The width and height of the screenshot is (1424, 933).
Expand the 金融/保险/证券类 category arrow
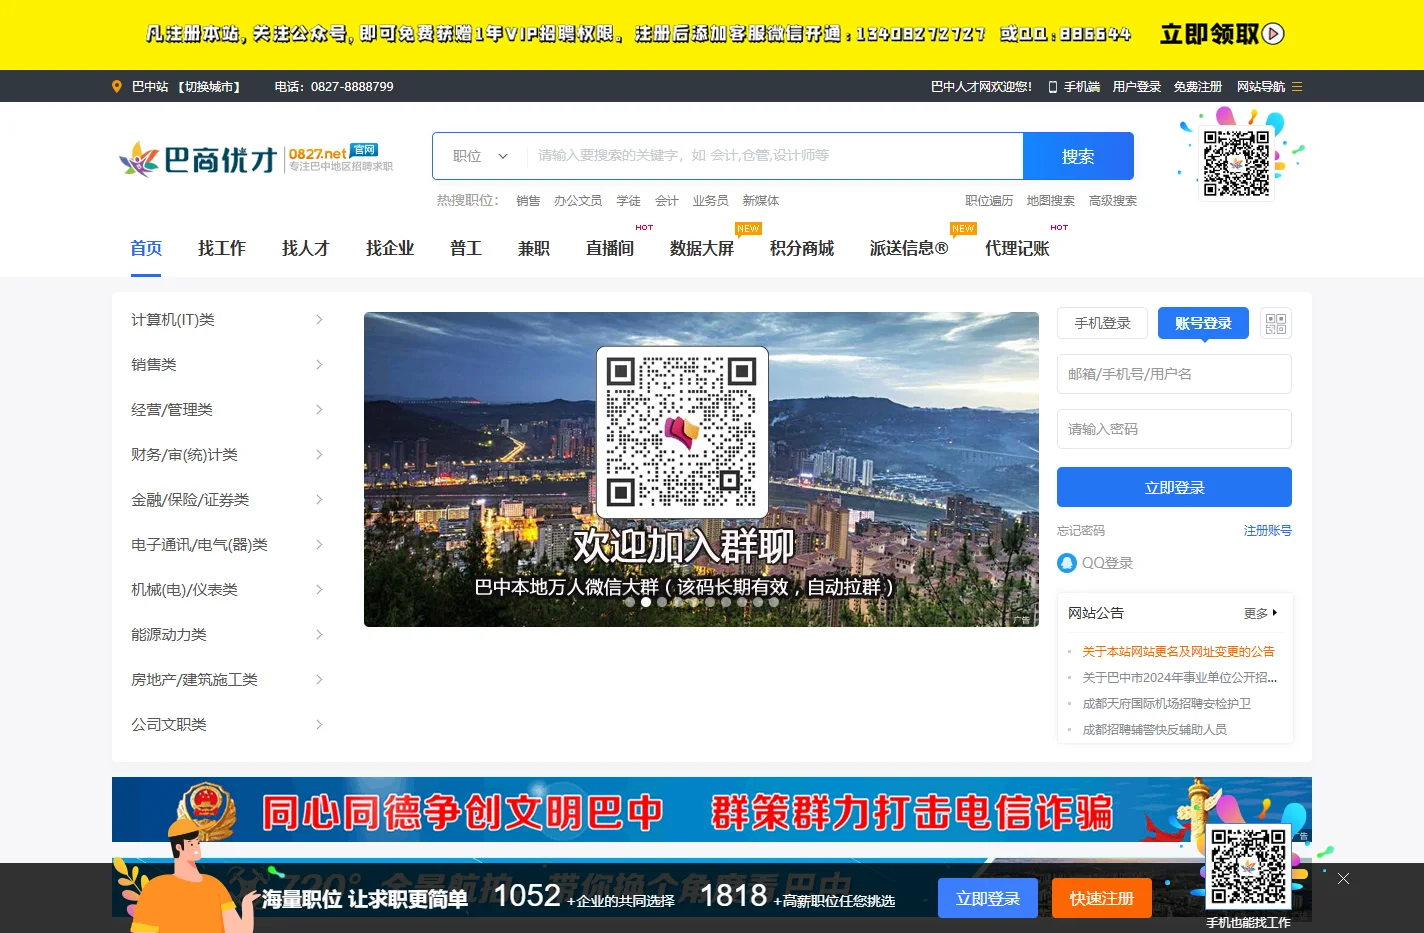coord(319,500)
